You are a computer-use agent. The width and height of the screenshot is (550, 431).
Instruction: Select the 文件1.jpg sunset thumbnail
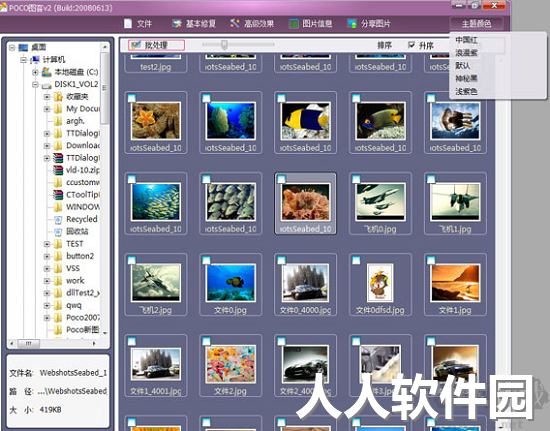coord(455,283)
